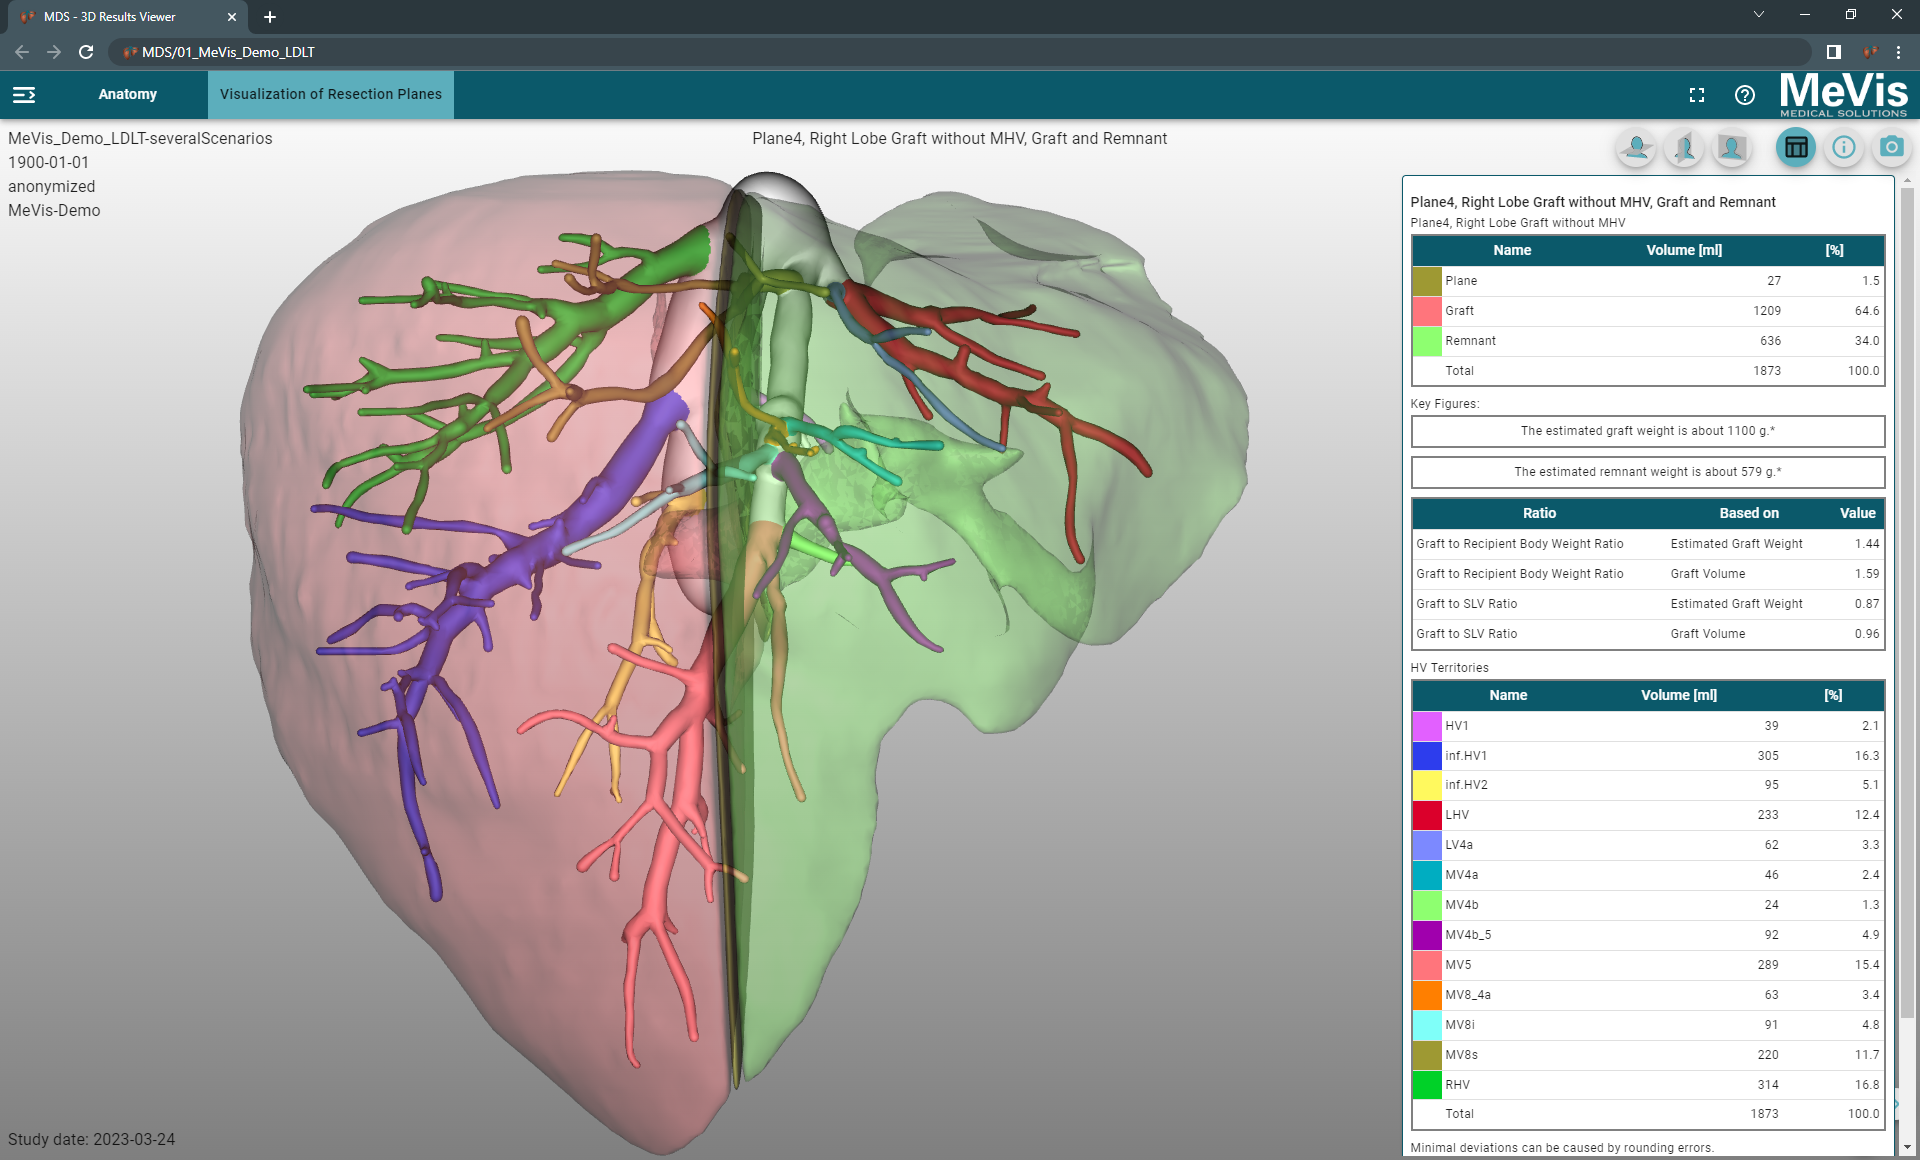Image resolution: width=1920 pixels, height=1160 pixels.
Task: Click the MV5 percentage 15.4
Action: 1867,965
